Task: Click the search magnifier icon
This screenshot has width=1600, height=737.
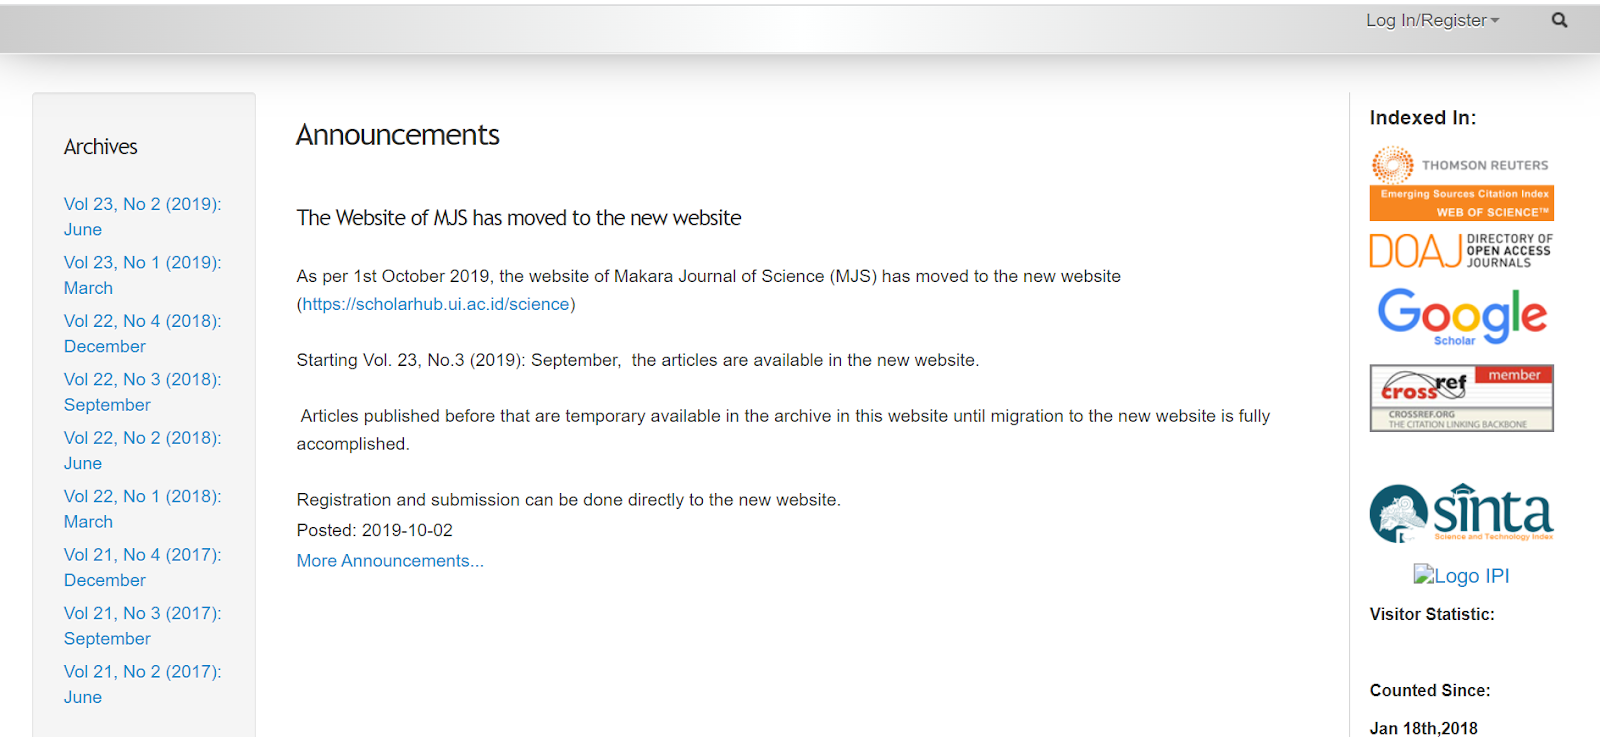Action: (x=1559, y=20)
